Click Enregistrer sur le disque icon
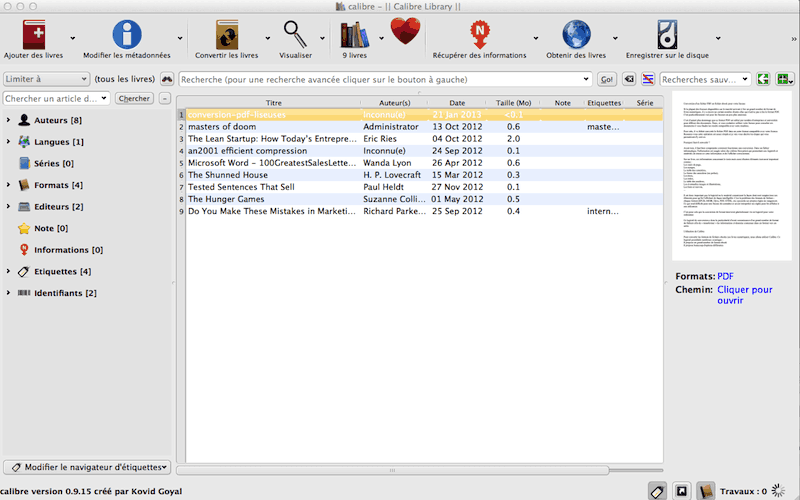Screen dimensions: 800x500 pyautogui.click(x=667, y=34)
